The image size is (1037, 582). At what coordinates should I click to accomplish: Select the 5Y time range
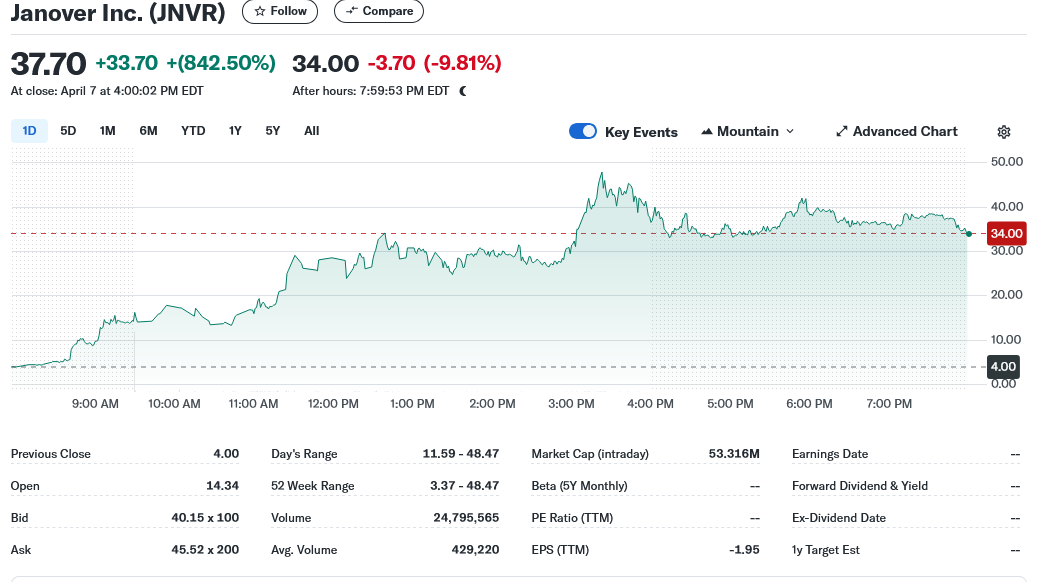(x=271, y=130)
